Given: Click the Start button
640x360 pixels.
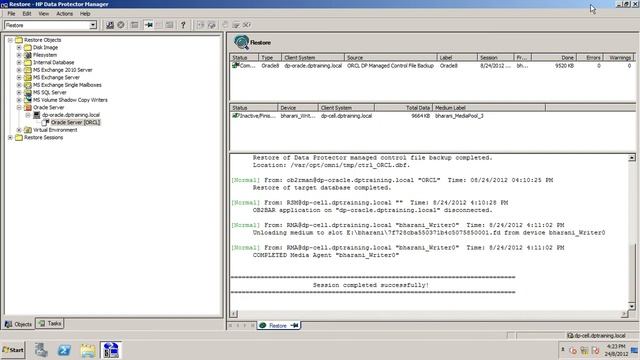Looking at the screenshot, I should tap(13, 350).
